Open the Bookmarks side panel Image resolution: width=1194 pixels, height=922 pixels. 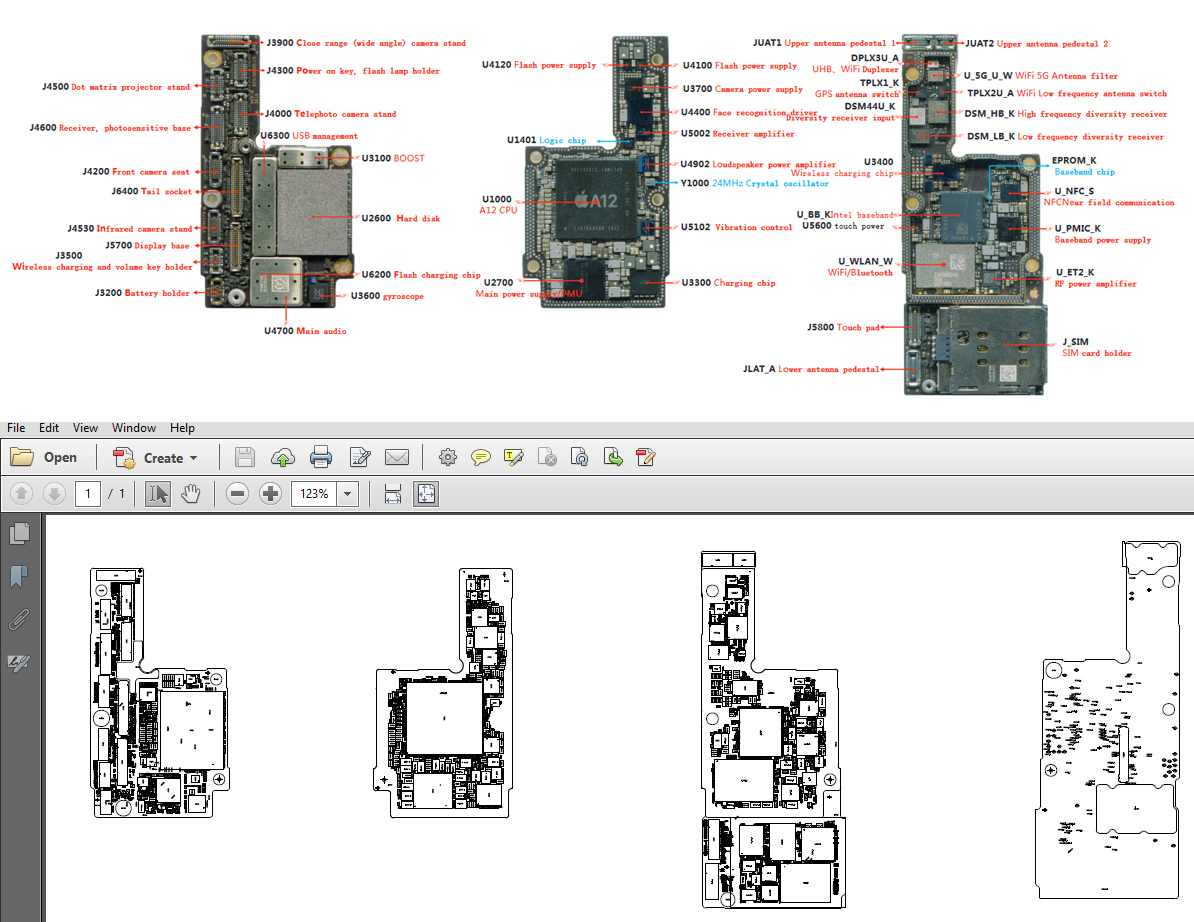click(19, 577)
